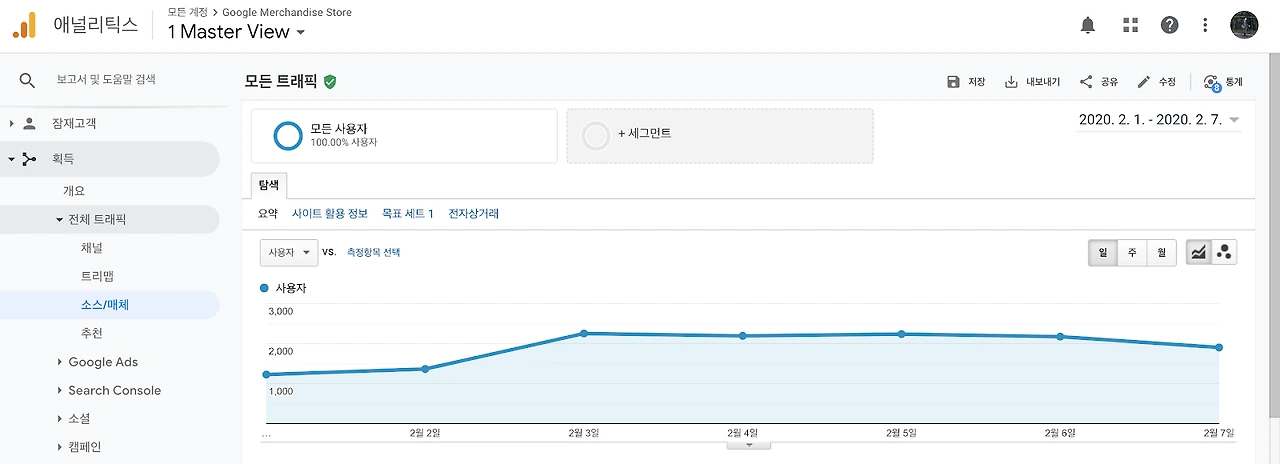The image size is (1280, 464).
Task: Click the 2월 3일 data point
Action: 584,333
